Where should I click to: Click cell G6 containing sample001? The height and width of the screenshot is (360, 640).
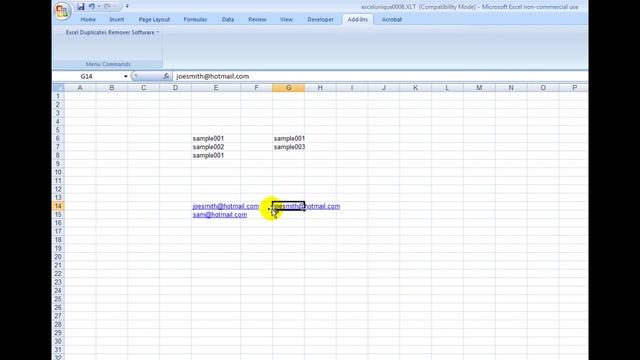point(289,138)
